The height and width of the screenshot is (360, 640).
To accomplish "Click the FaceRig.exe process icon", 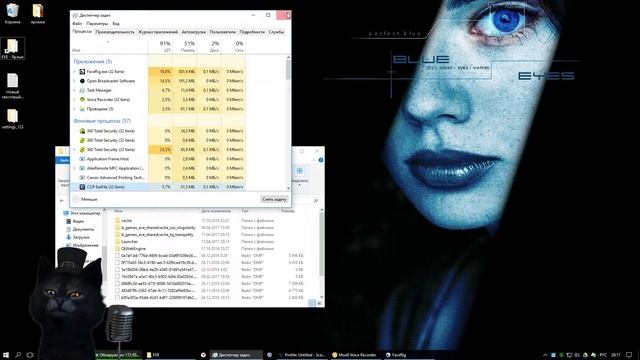I will pyautogui.click(x=82, y=71).
